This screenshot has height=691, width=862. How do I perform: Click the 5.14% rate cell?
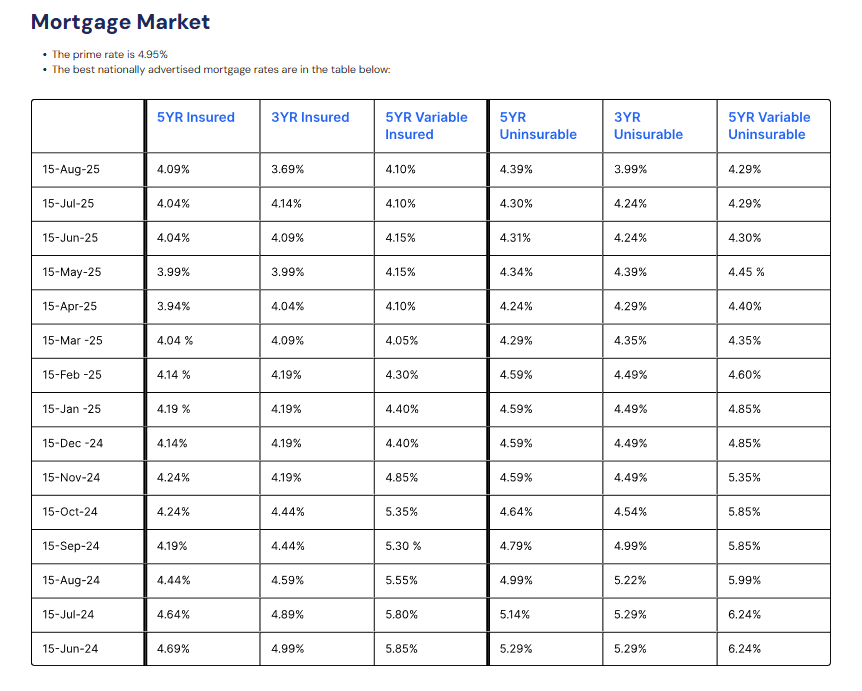click(515, 614)
